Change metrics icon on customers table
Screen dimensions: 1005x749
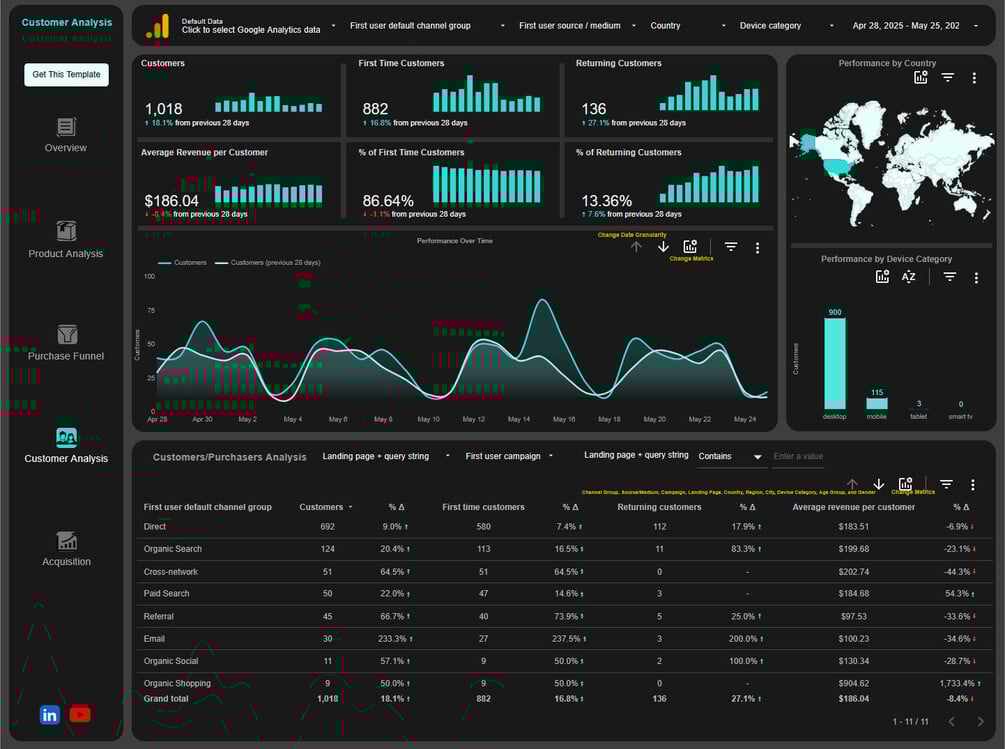point(905,484)
